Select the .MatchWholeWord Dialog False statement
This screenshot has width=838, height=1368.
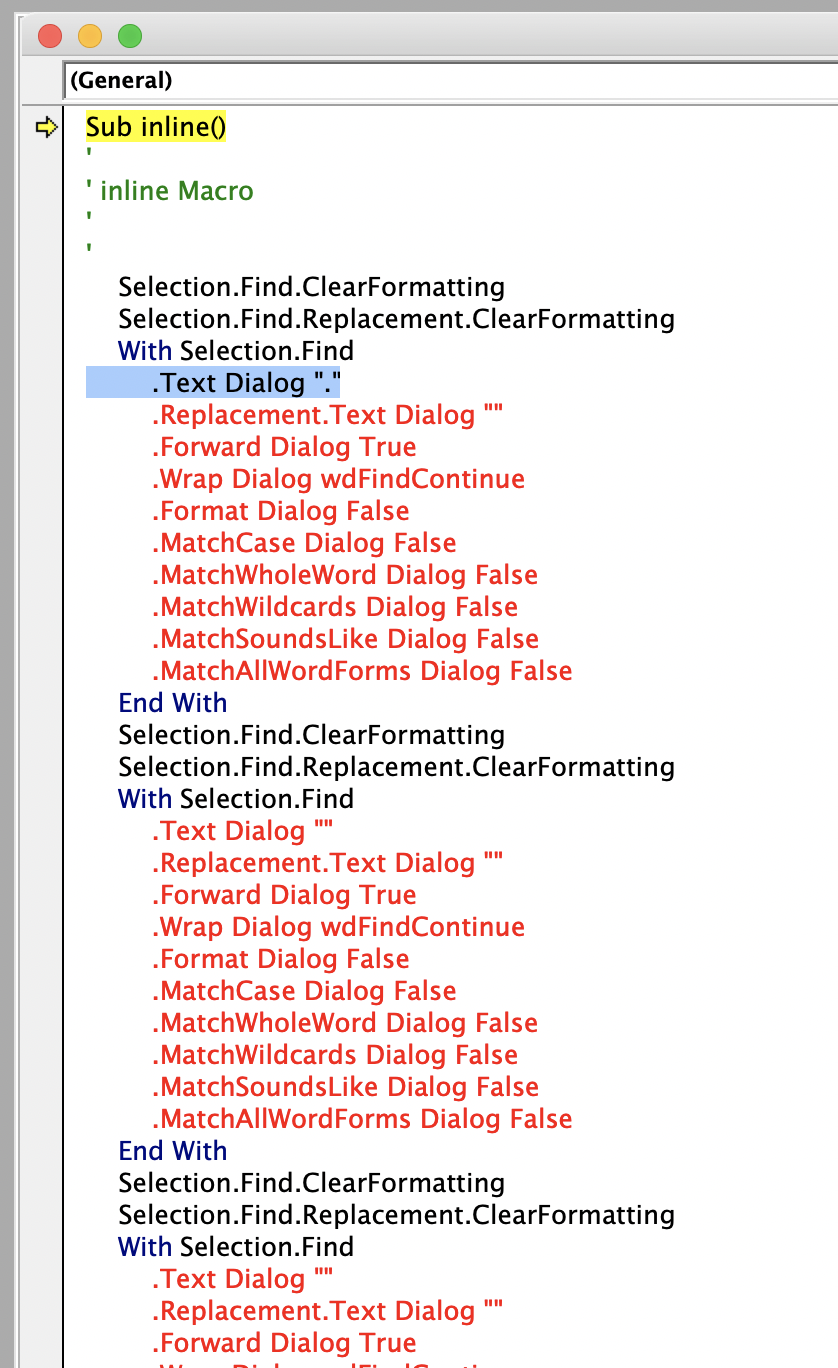345,574
